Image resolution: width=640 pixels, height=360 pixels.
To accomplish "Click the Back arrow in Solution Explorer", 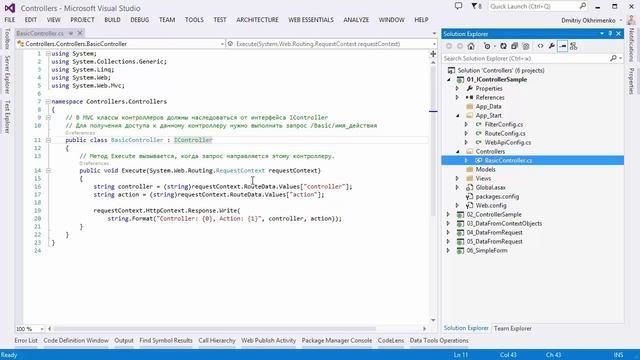I will point(449,46).
